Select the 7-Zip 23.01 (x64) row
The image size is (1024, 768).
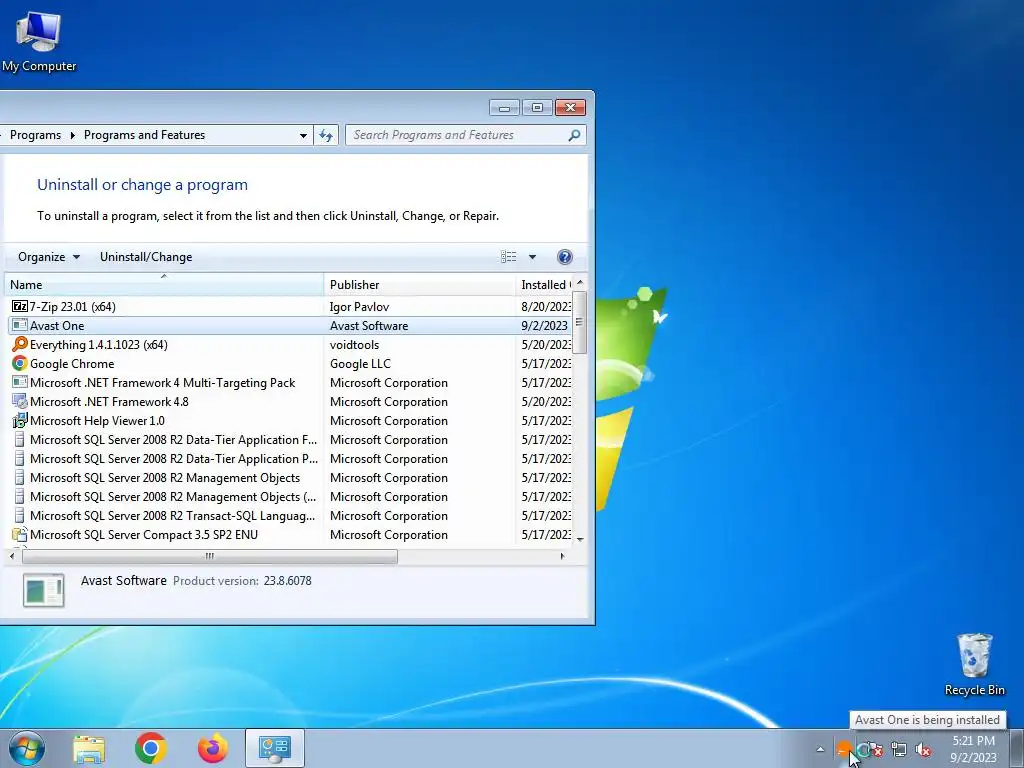290,306
